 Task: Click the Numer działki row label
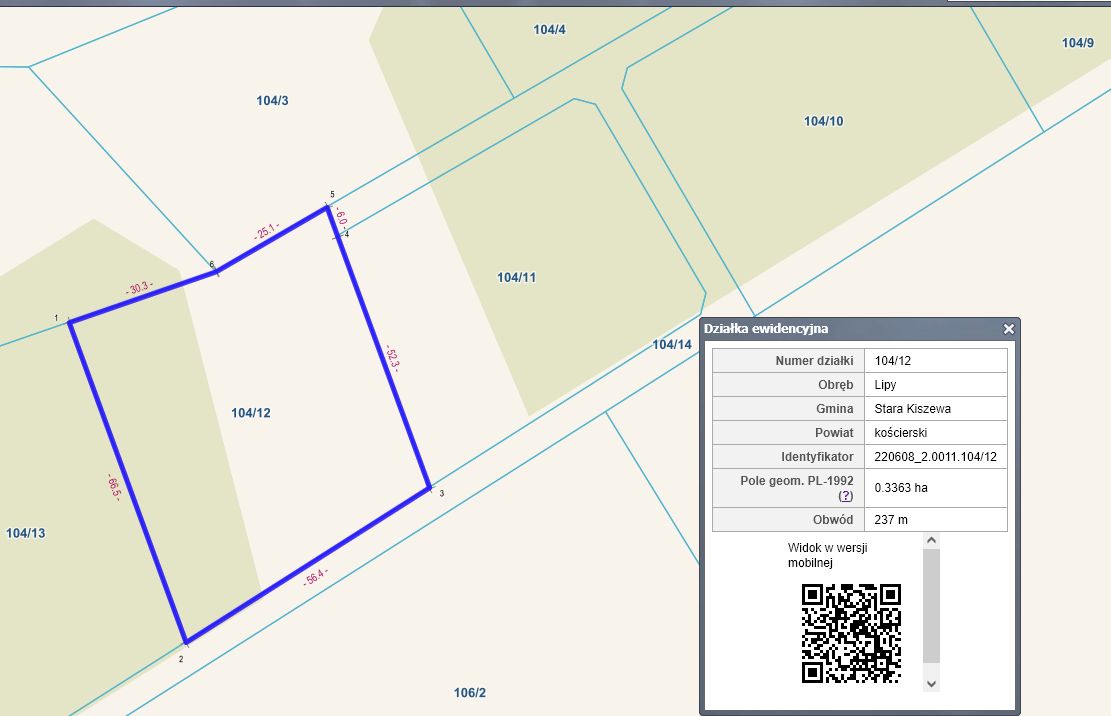click(814, 360)
